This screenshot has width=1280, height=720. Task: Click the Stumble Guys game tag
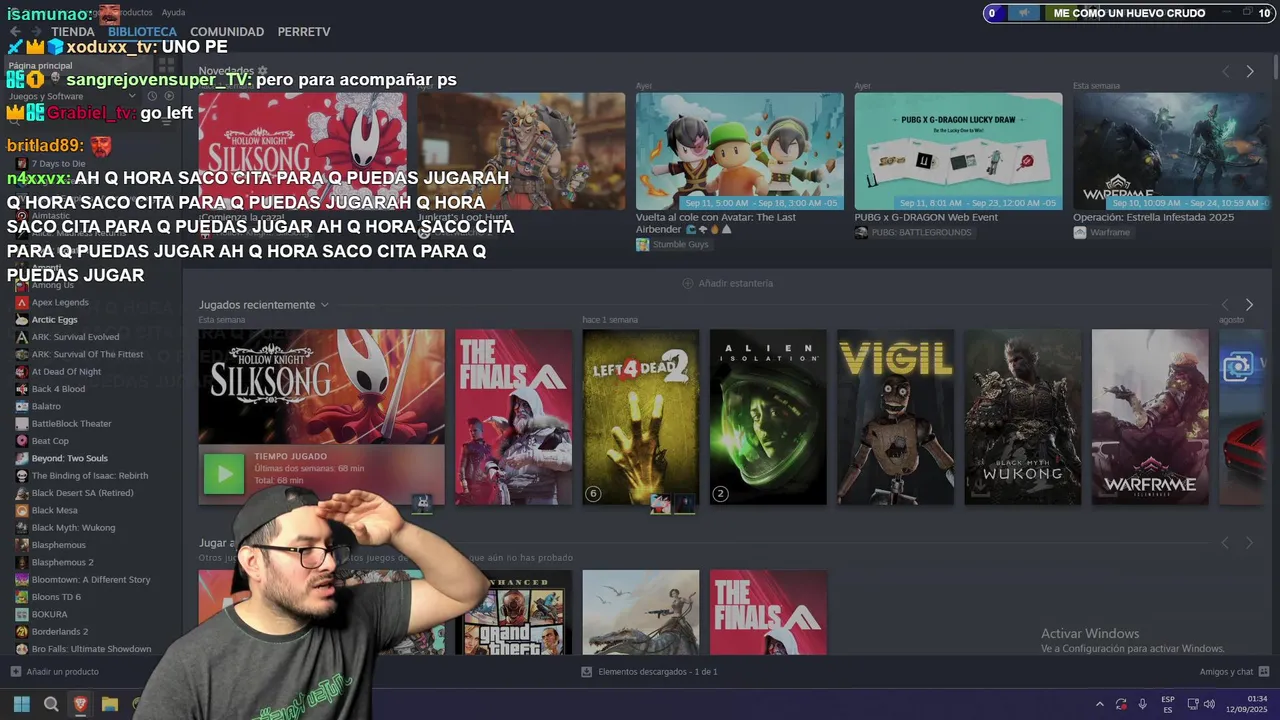[x=672, y=244]
